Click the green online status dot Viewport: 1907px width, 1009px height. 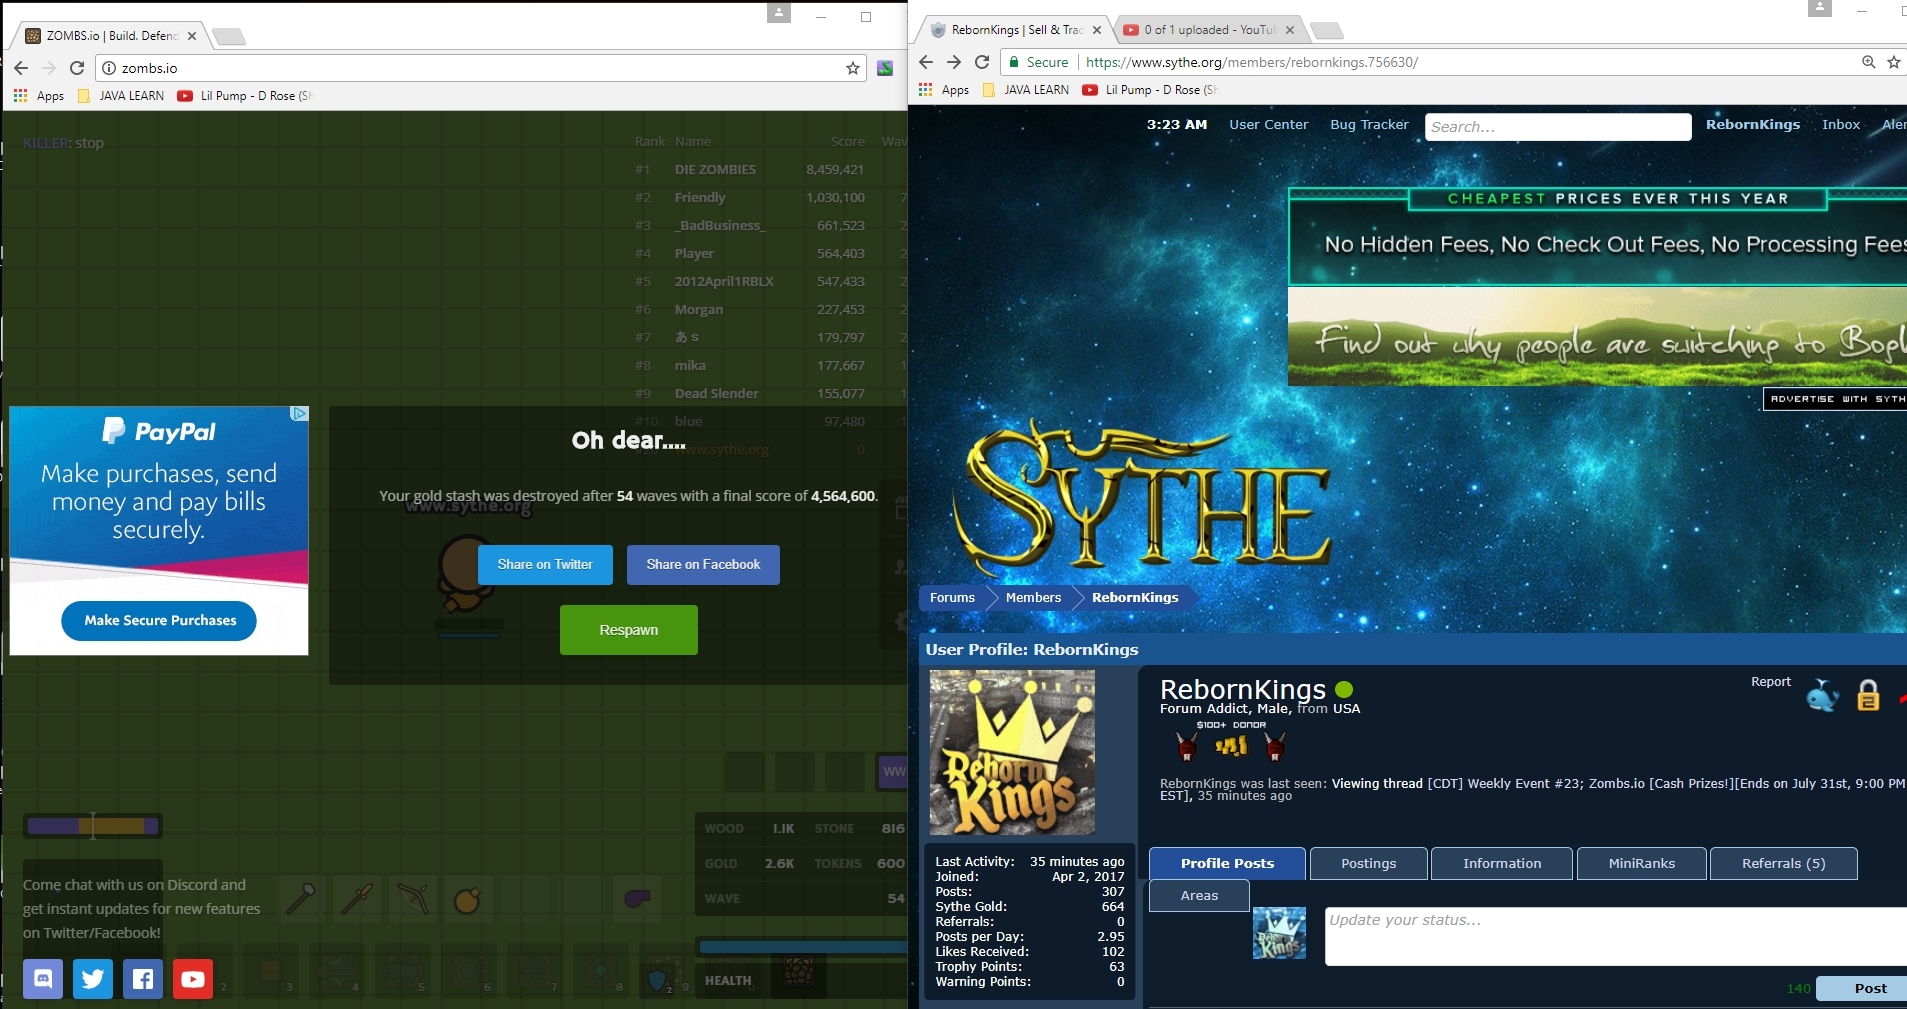pos(1344,689)
